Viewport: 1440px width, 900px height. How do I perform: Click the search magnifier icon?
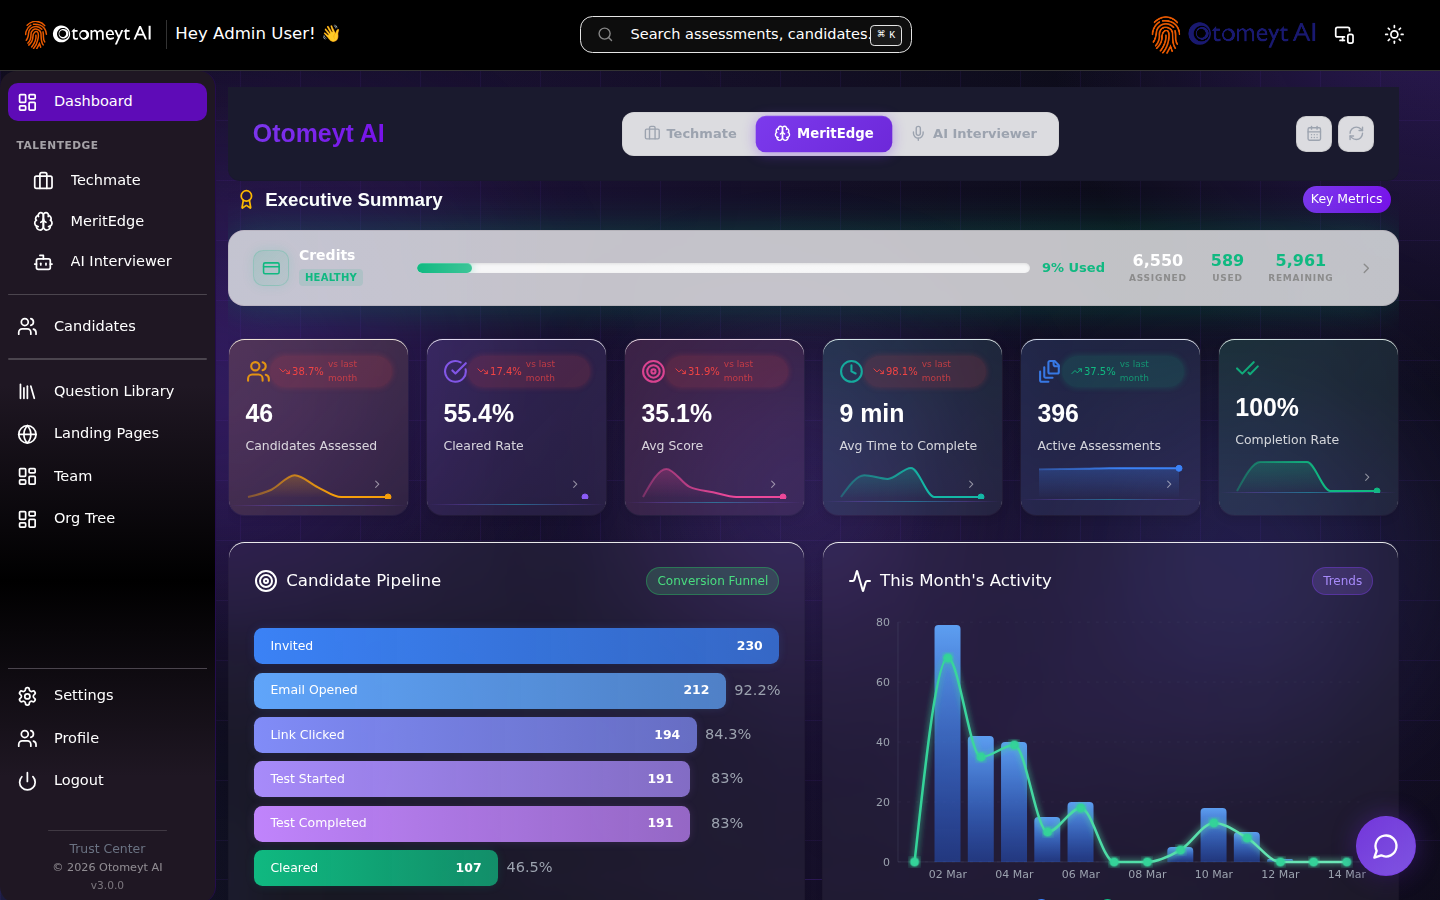(x=605, y=34)
